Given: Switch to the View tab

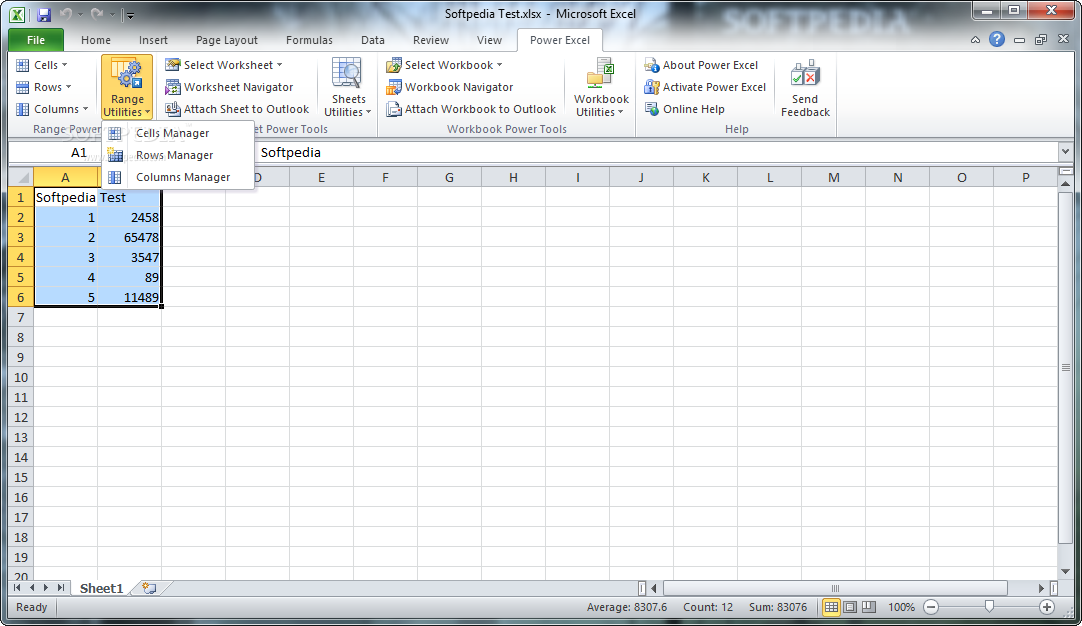Looking at the screenshot, I should pos(489,40).
